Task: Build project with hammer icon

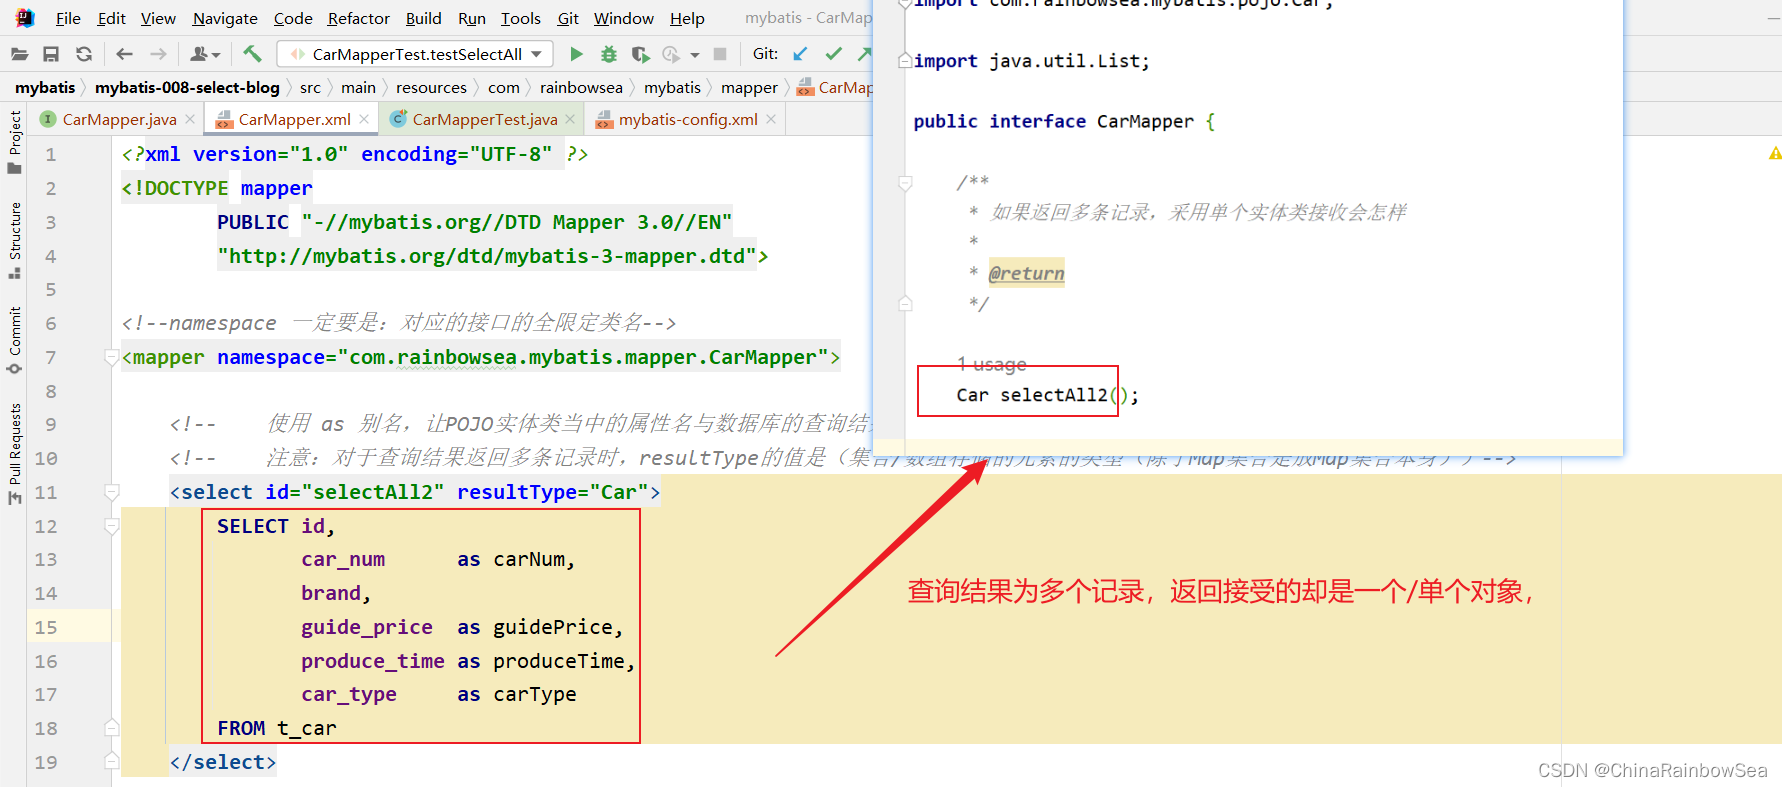Action: [252, 54]
